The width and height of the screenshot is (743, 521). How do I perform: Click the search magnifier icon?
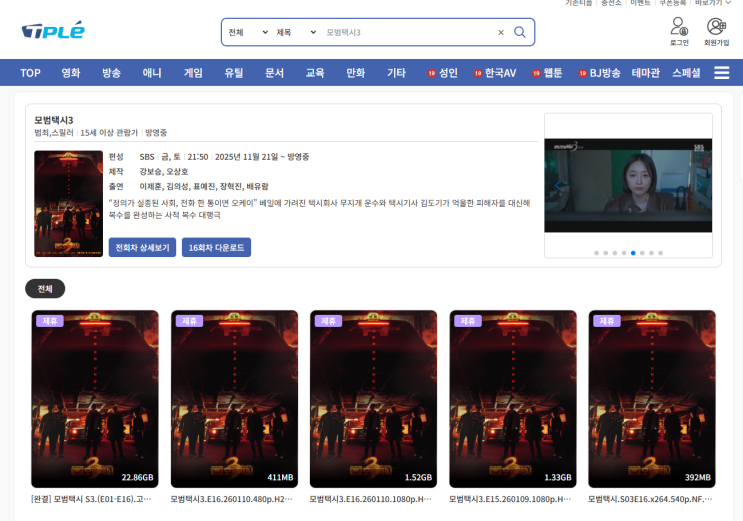click(x=520, y=32)
